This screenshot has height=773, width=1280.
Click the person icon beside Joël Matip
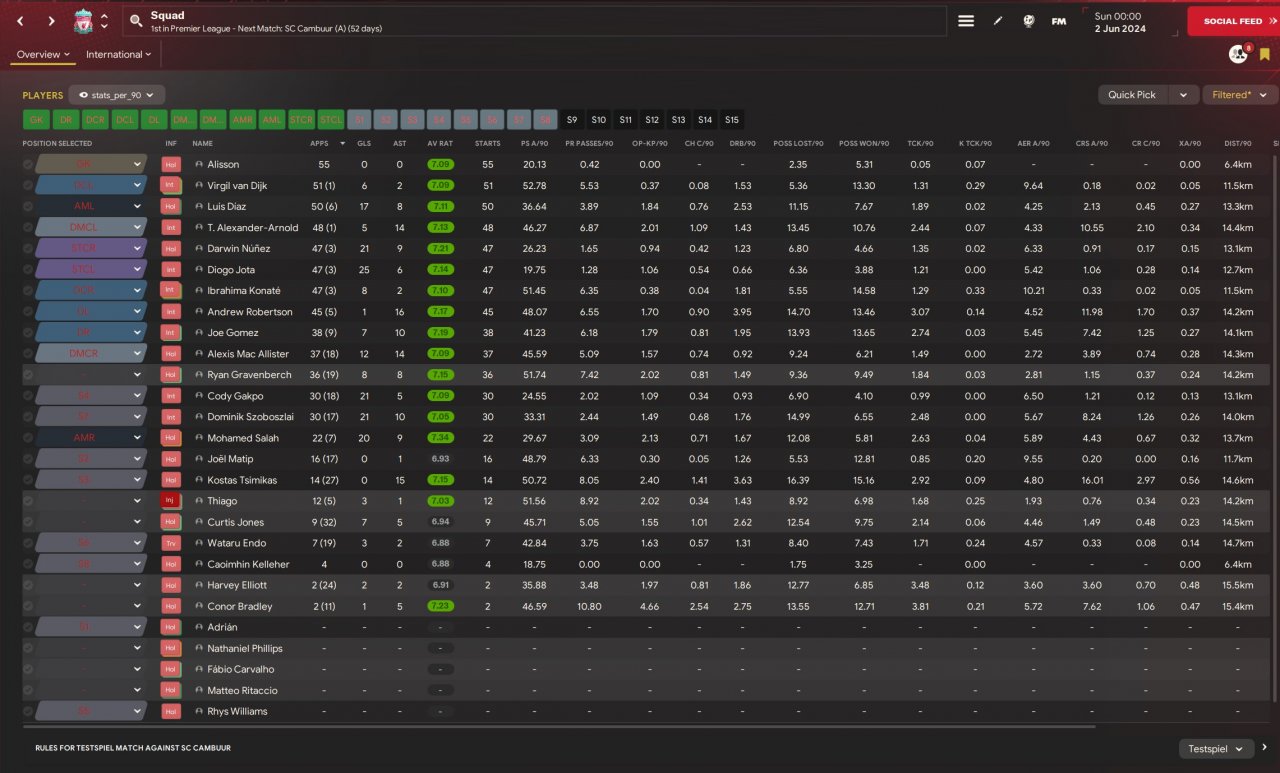tap(199, 459)
